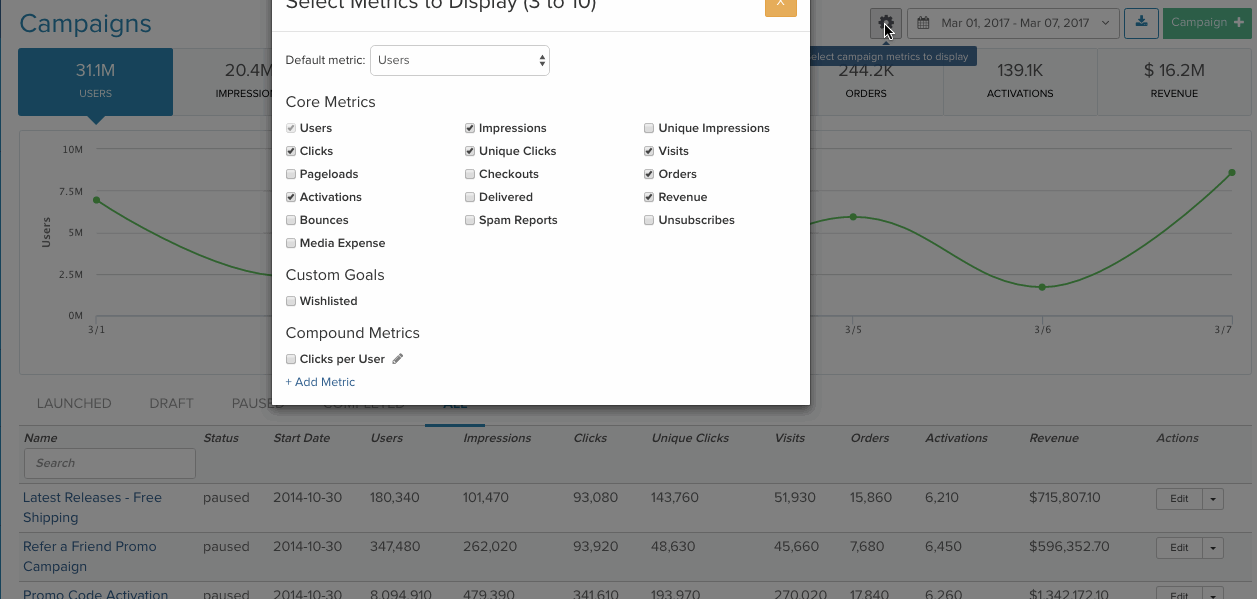Toggle the Visits metric checkbox

click(x=649, y=151)
